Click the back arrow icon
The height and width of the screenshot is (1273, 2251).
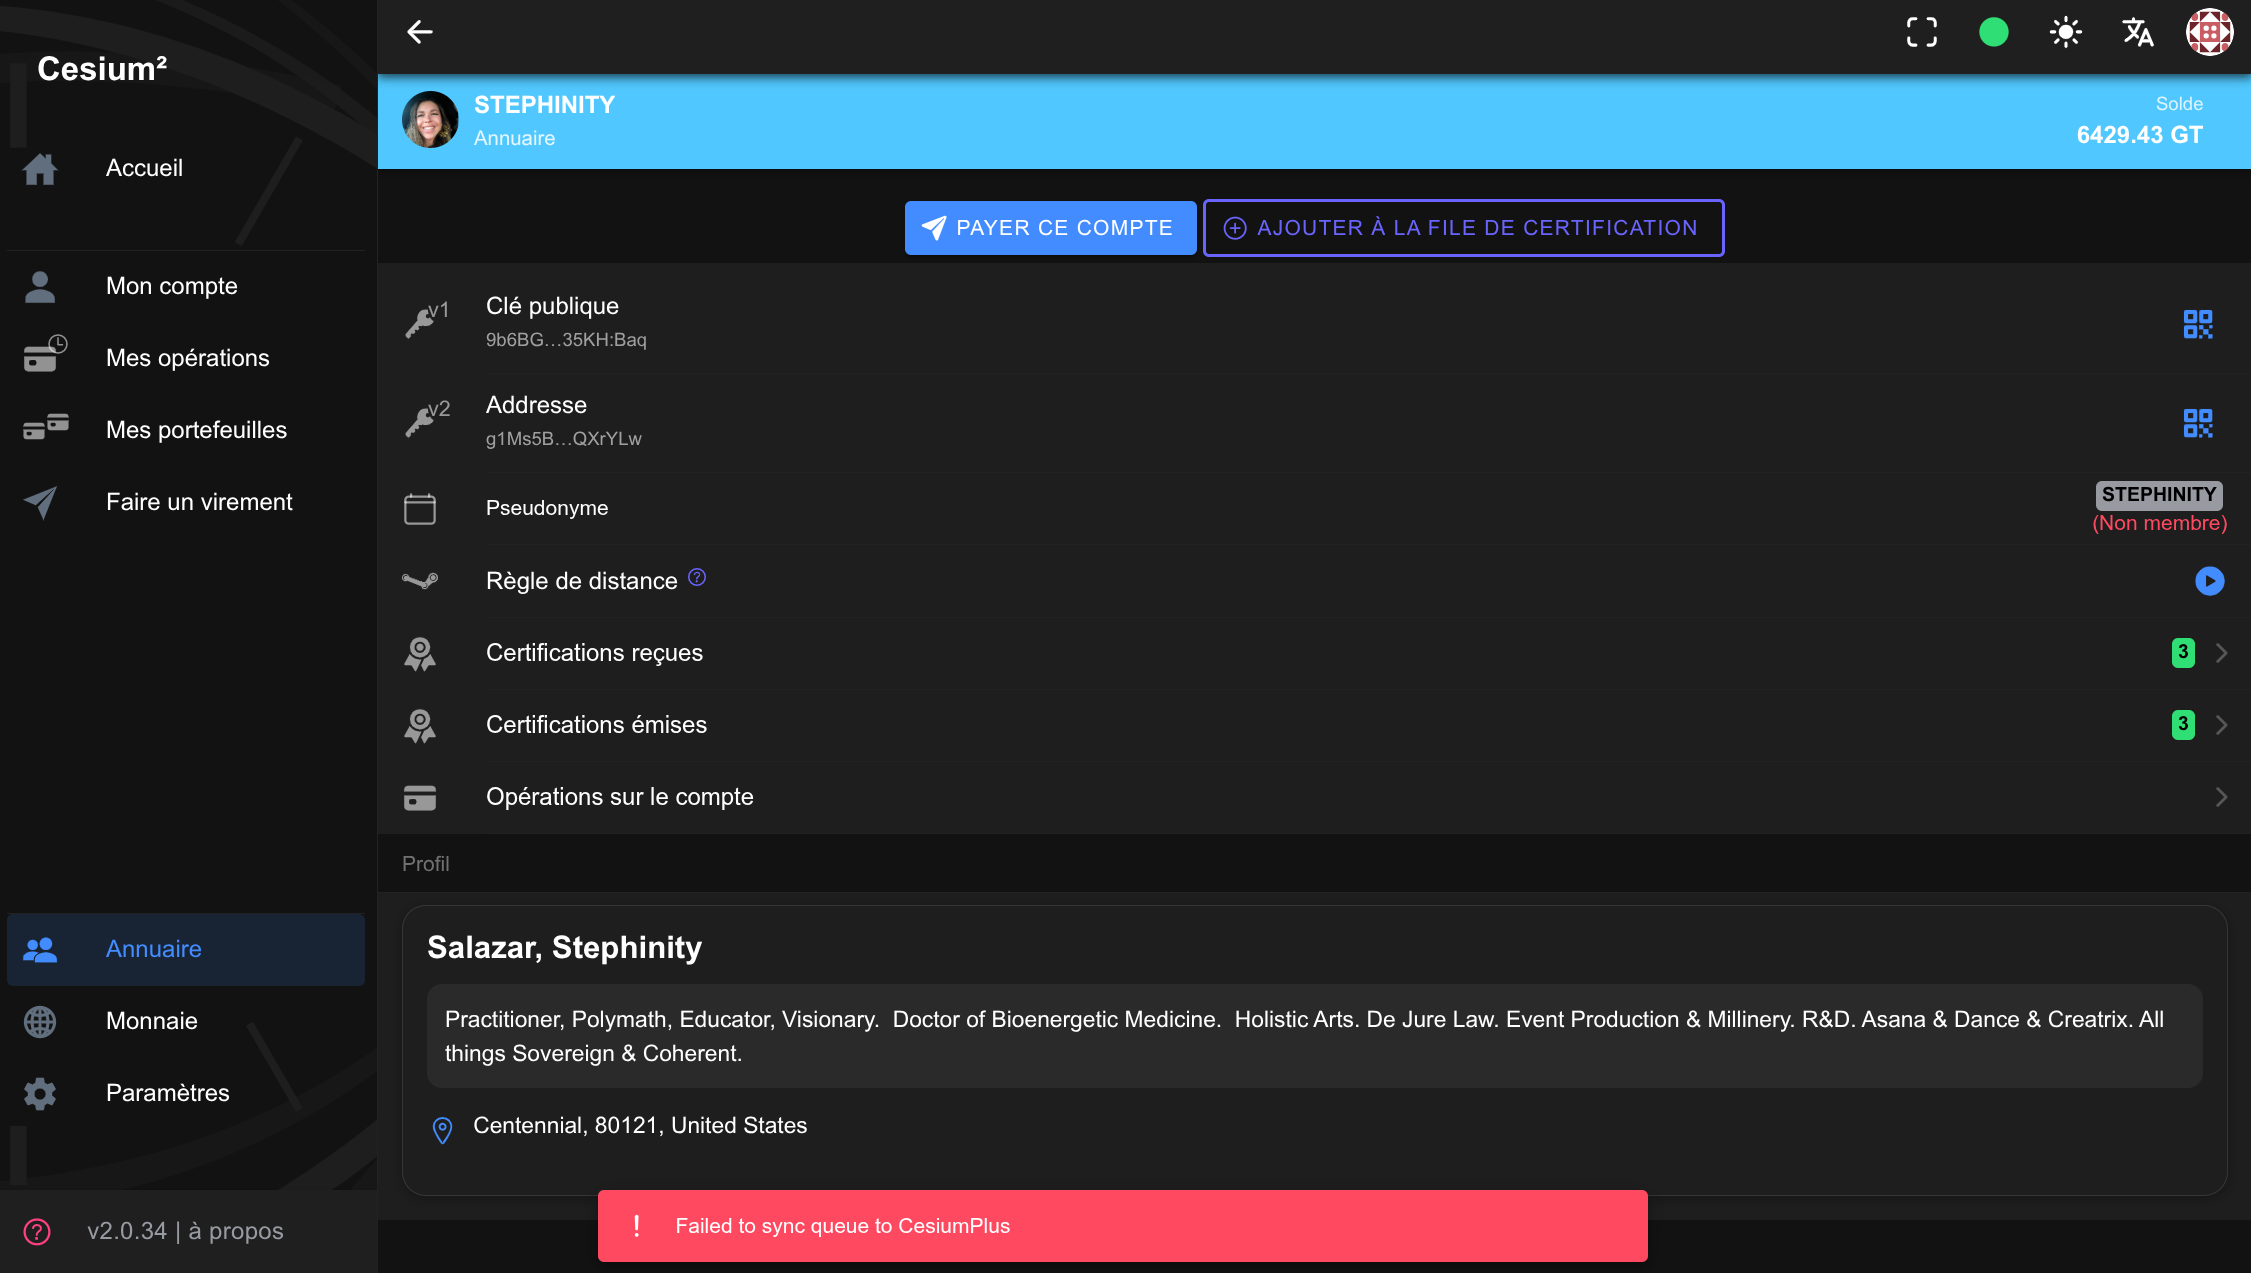[x=419, y=32]
